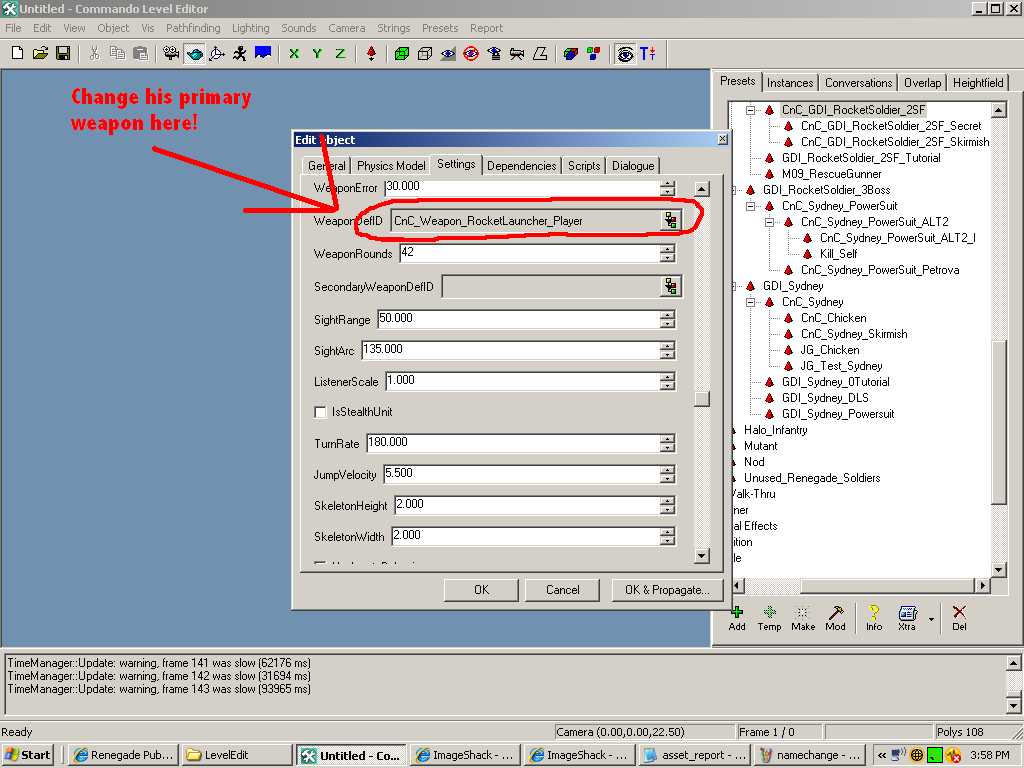1024x768 pixels.
Task: Click the Cancel button in Edit Object
Action: (x=562, y=590)
